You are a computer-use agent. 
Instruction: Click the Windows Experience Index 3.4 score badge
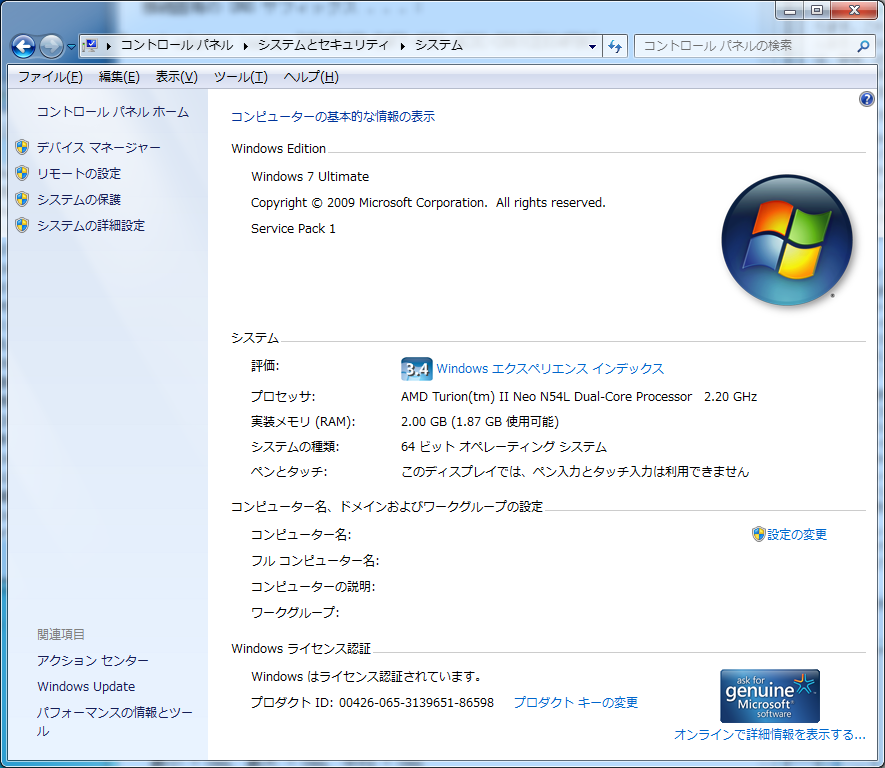click(416, 369)
